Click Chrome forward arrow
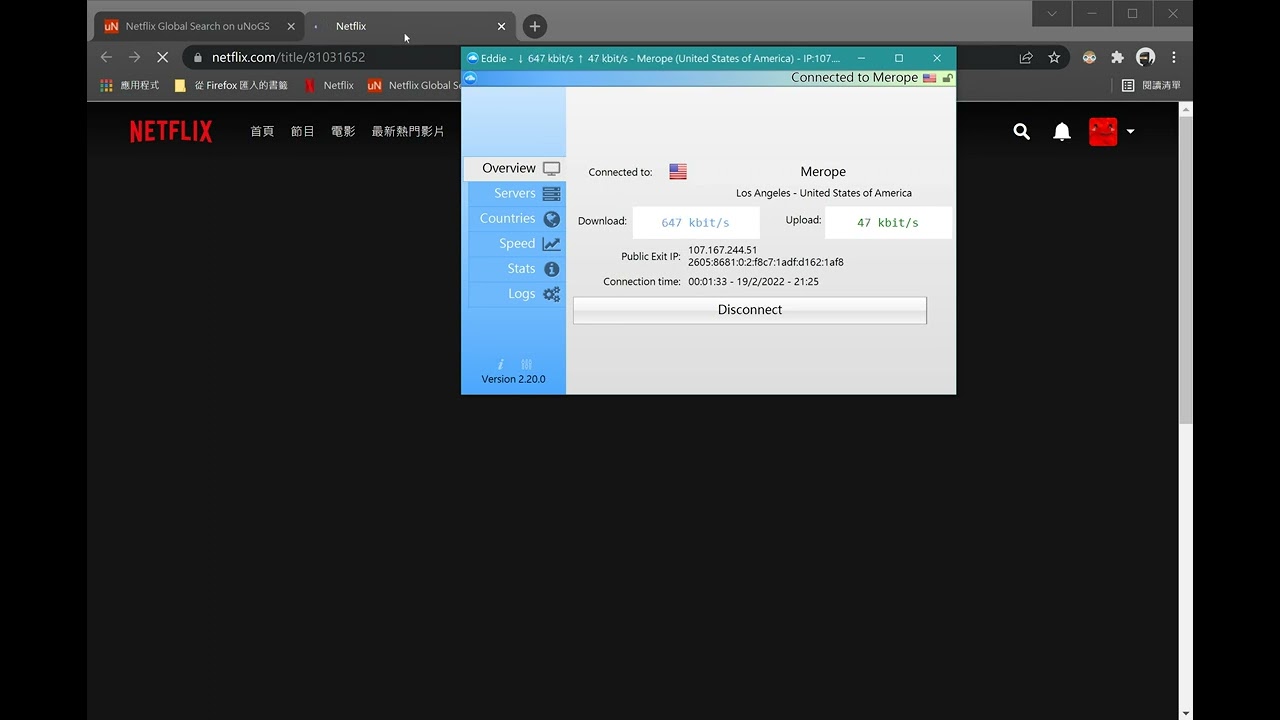 click(x=135, y=57)
